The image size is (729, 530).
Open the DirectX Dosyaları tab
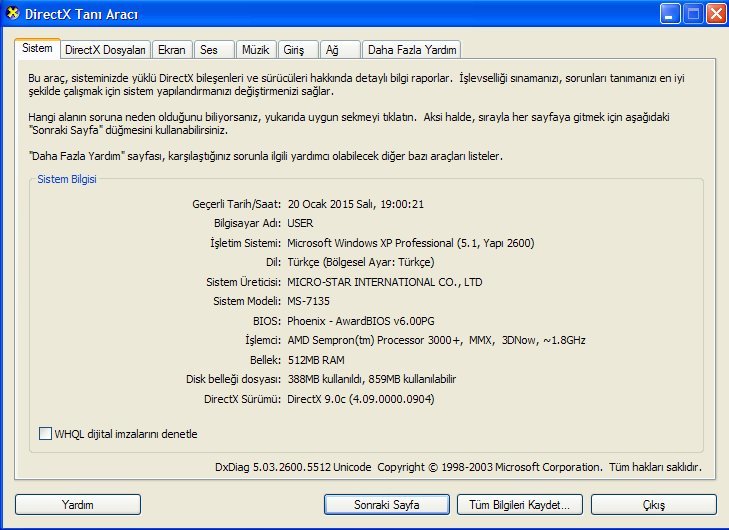tap(105, 50)
